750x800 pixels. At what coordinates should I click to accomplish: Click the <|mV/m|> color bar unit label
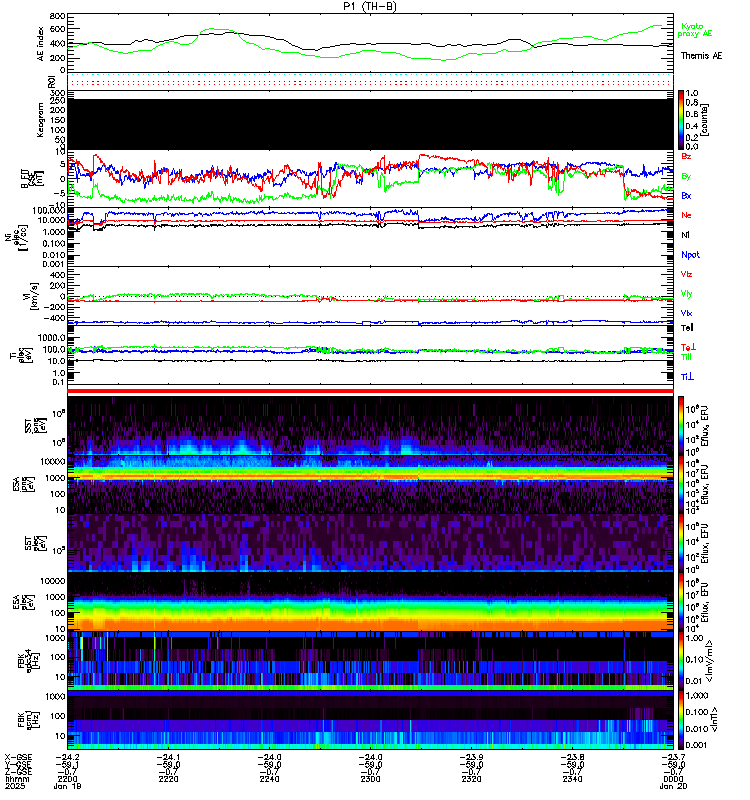tap(709, 661)
